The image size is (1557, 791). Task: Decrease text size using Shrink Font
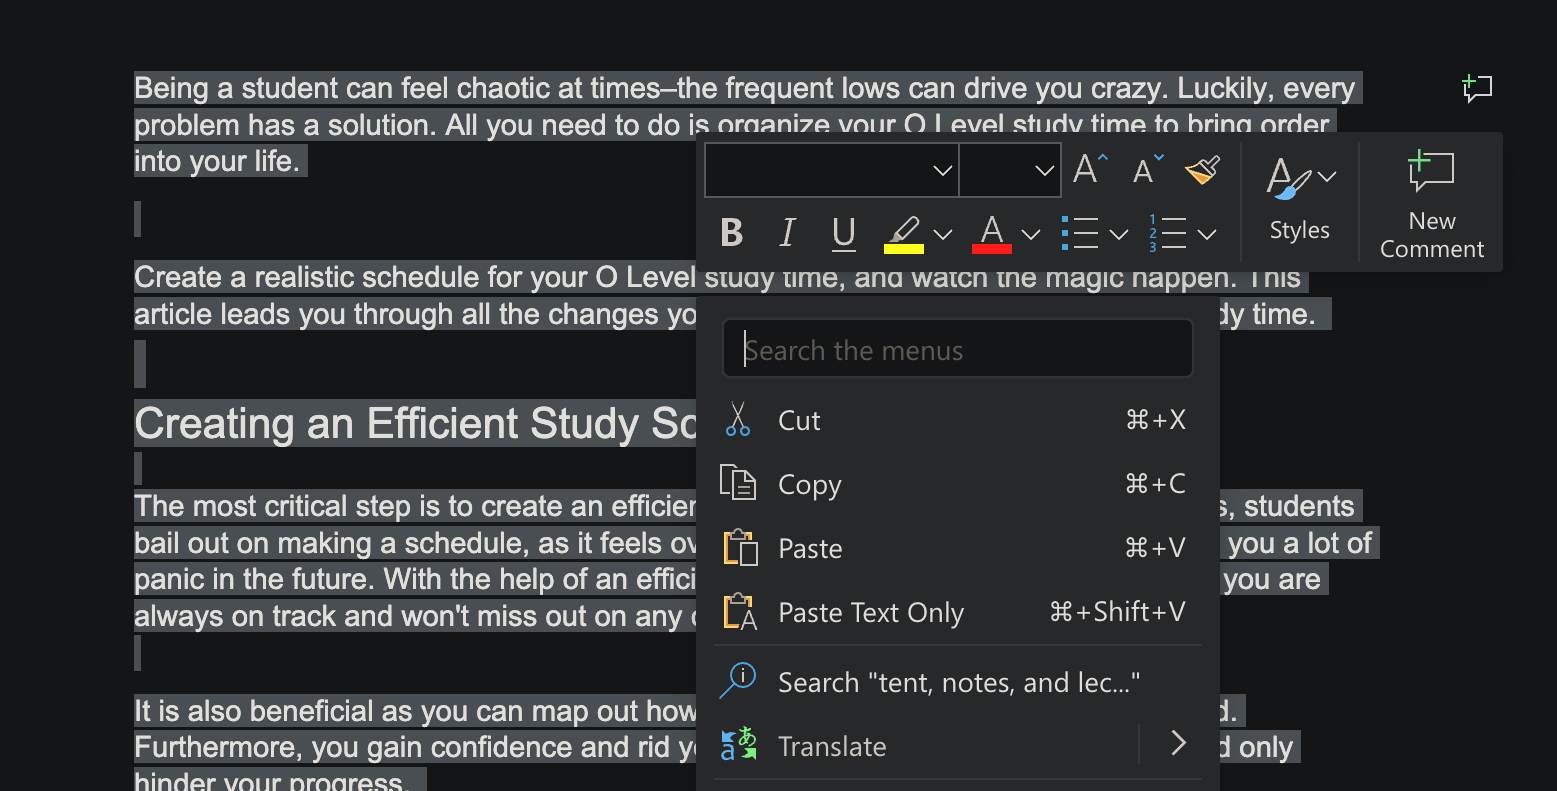(x=1145, y=170)
